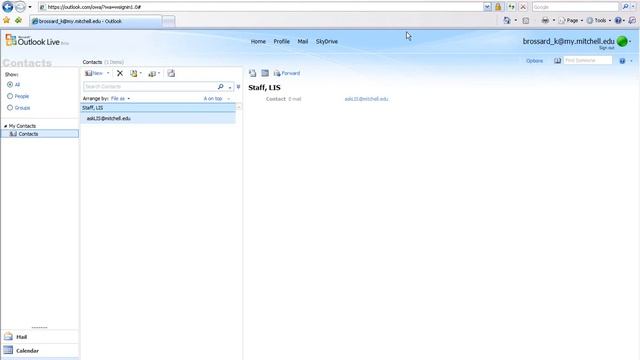Go back with the browser Back arrow

7,7
